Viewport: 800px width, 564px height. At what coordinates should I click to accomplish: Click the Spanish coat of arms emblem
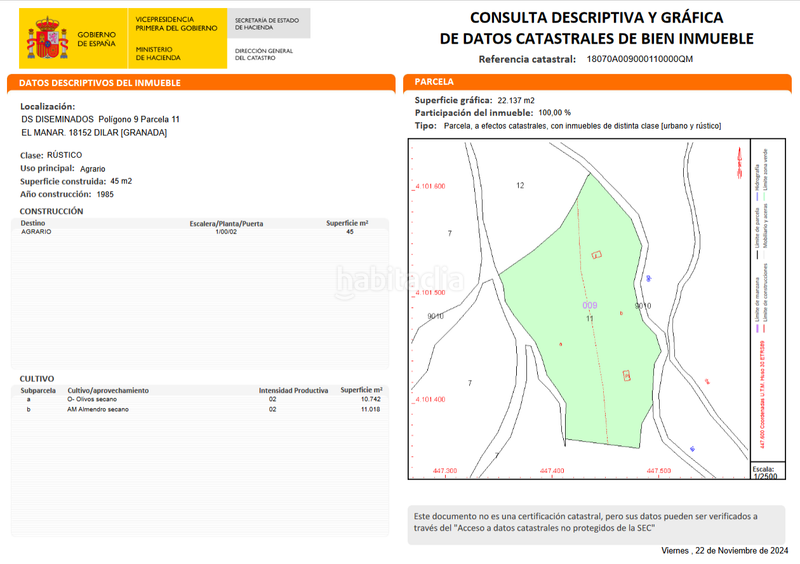coord(47,37)
